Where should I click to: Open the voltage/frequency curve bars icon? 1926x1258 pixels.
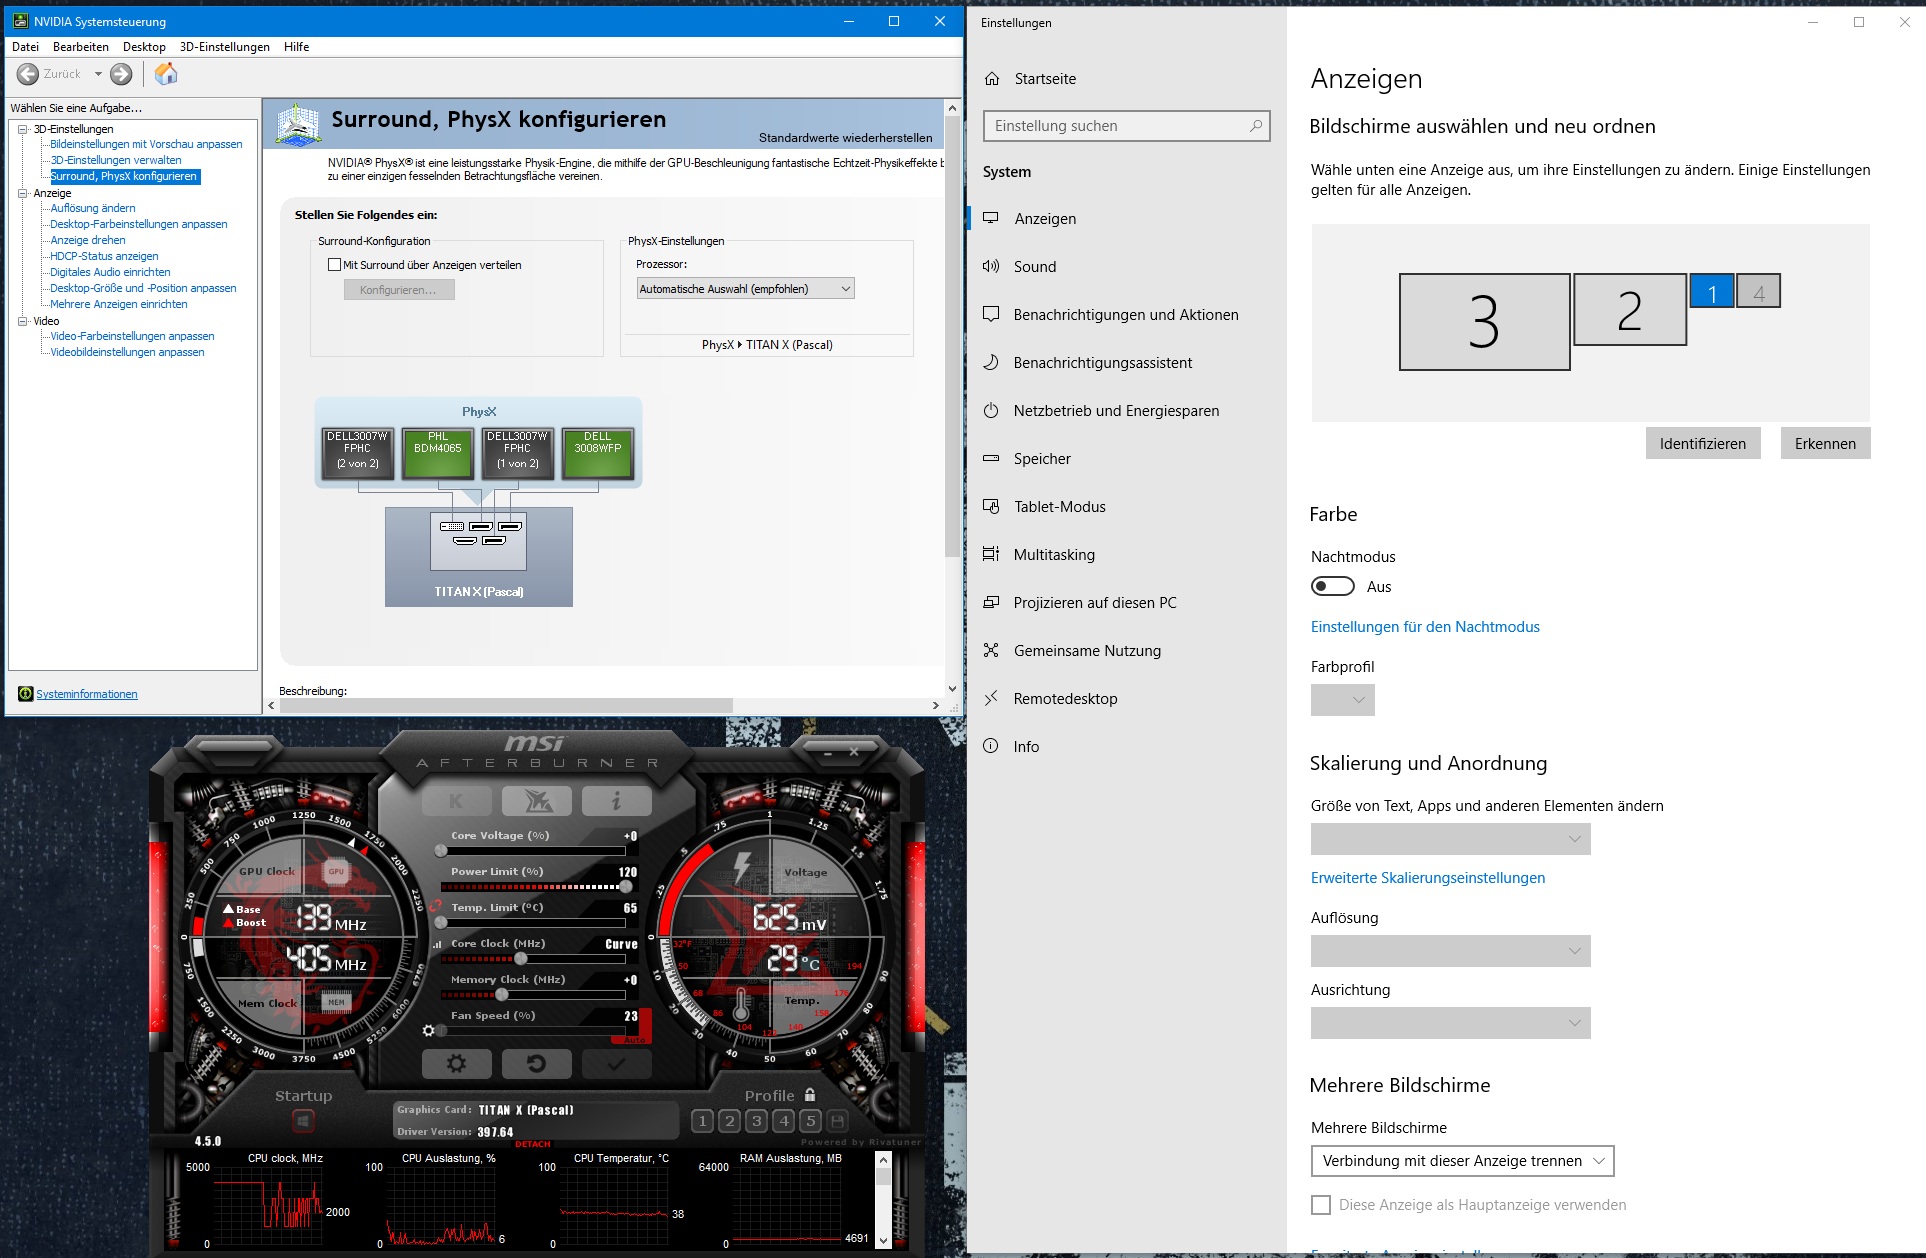click(437, 944)
